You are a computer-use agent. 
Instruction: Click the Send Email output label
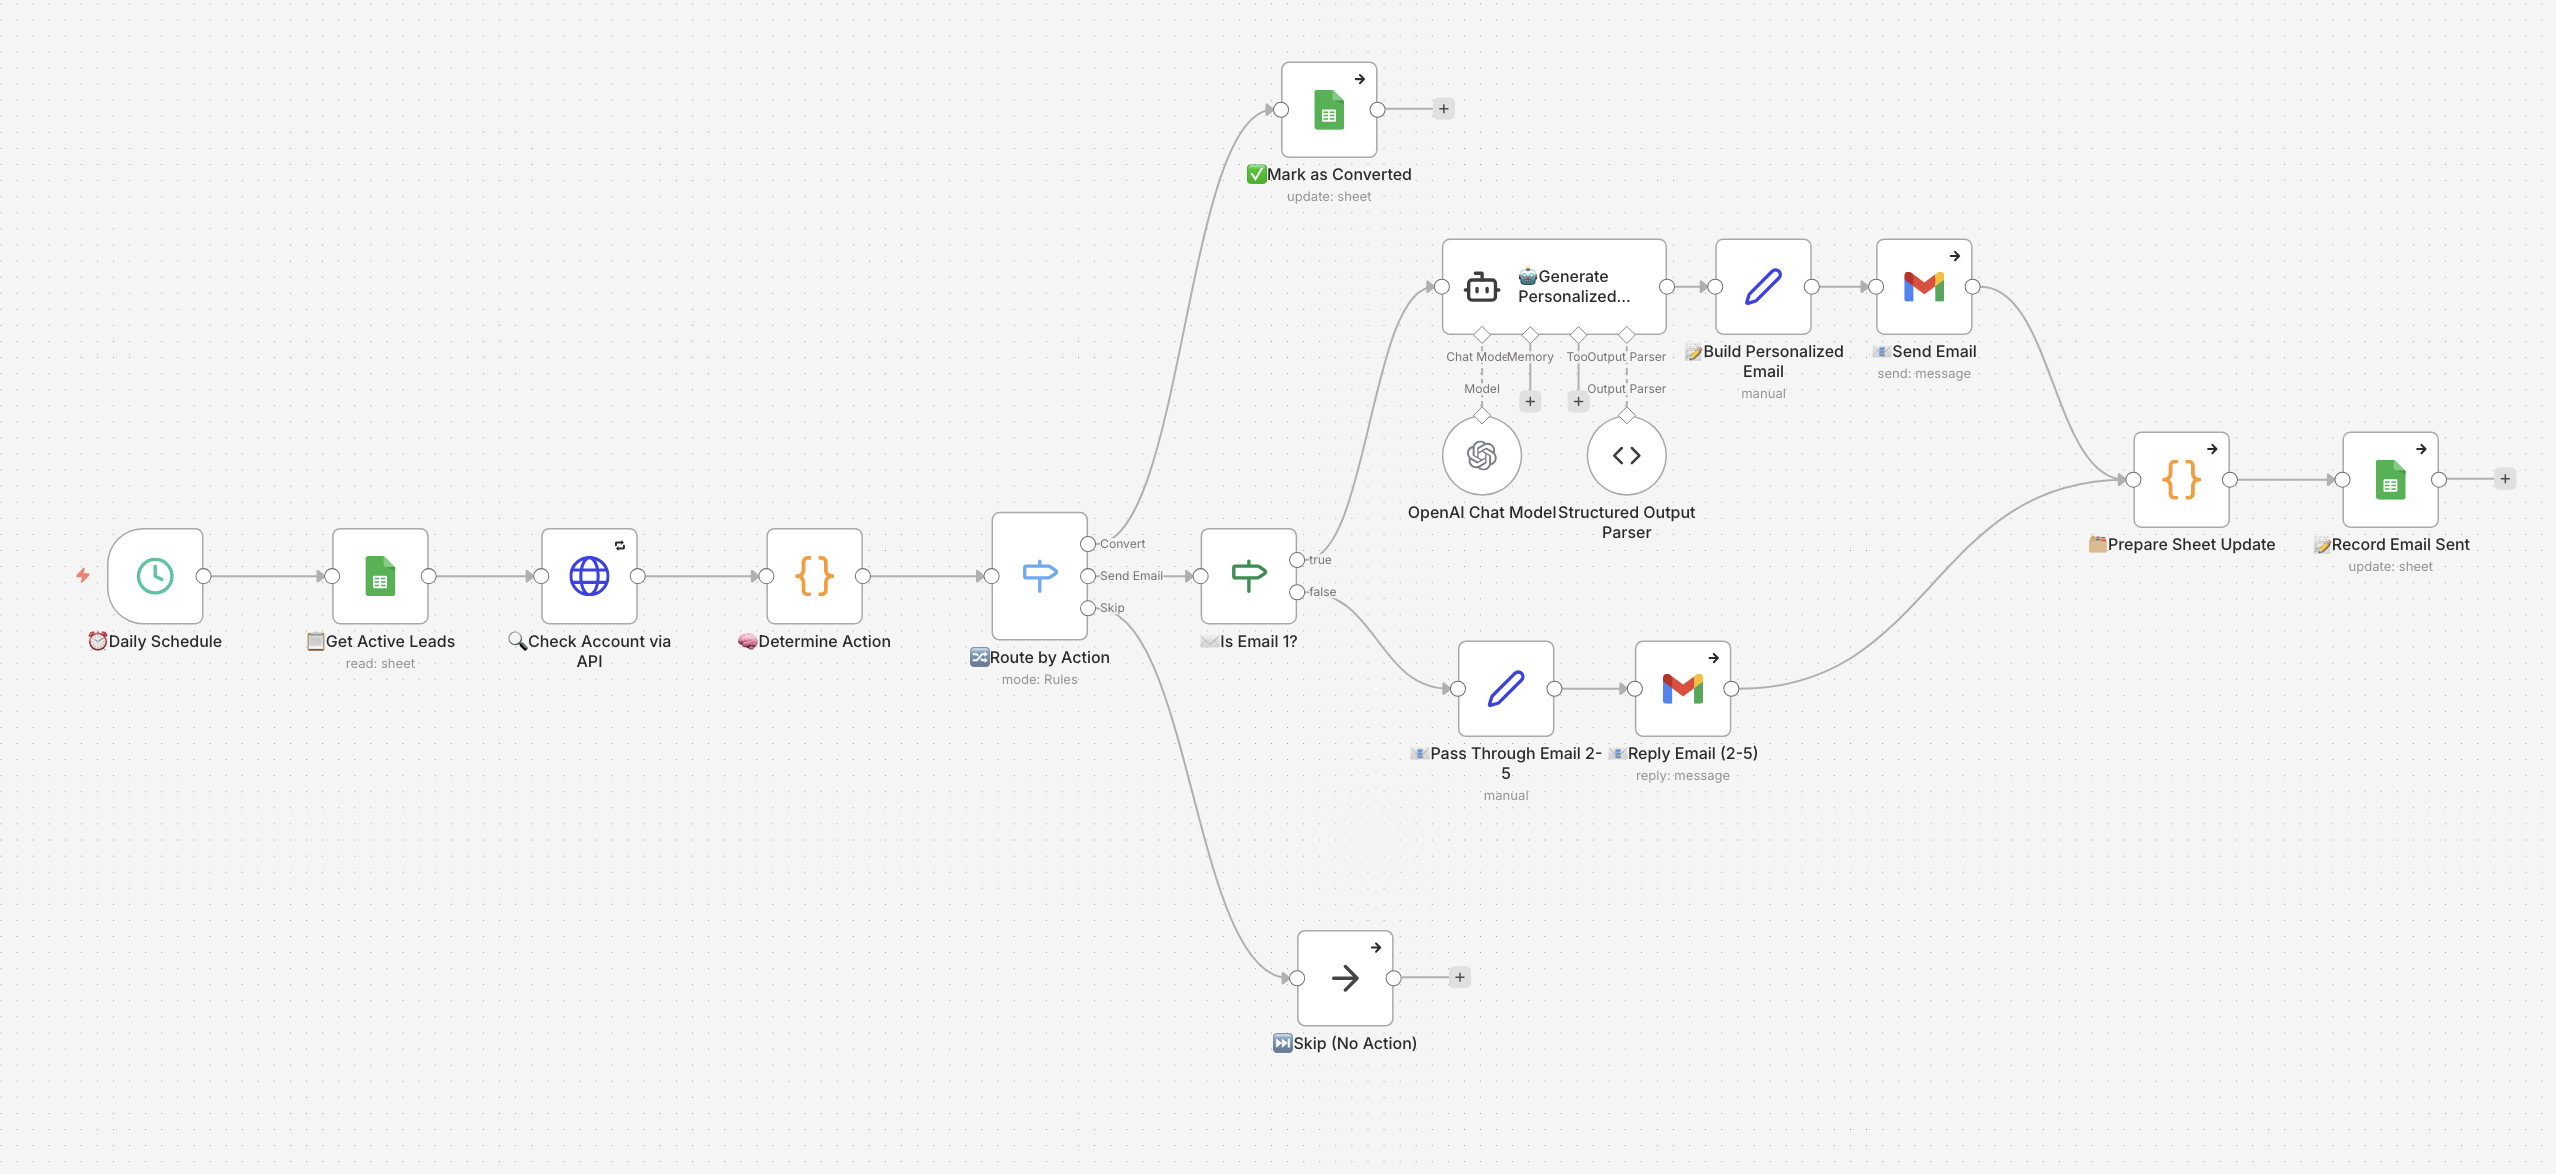tap(1131, 575)
